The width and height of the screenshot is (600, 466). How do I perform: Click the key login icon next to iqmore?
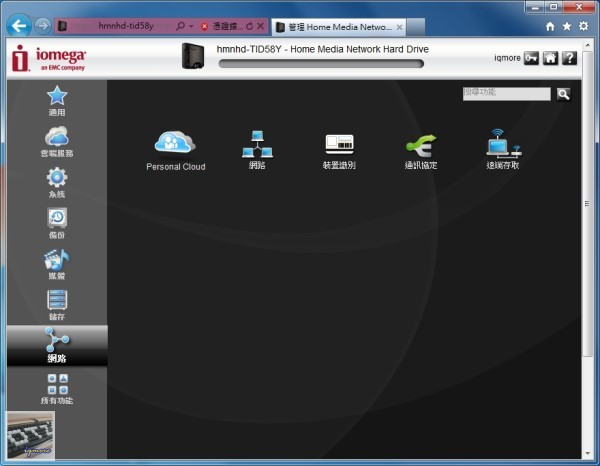[531, 58]
